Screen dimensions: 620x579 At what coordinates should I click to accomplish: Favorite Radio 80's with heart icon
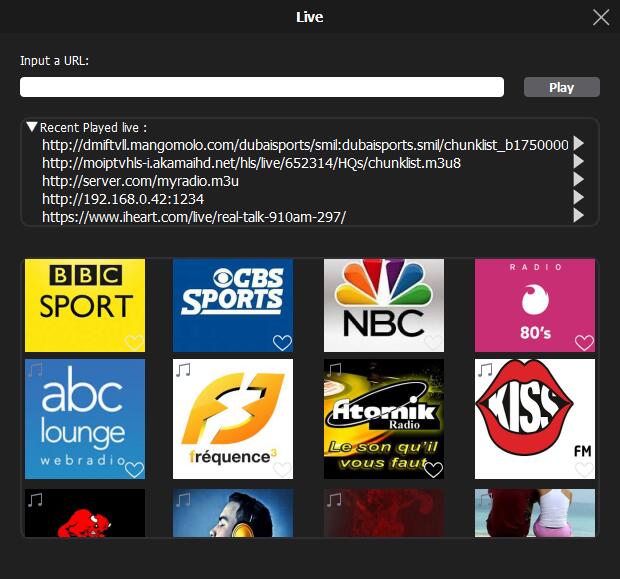[x=584, y=342]
